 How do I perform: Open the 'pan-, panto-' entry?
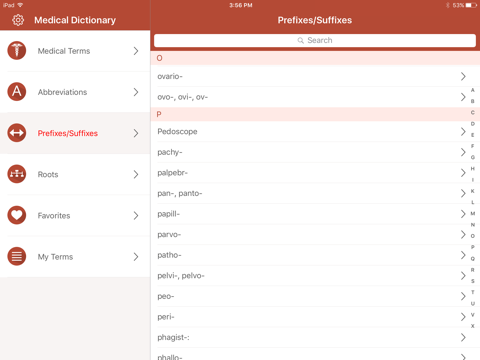point(315,193)
